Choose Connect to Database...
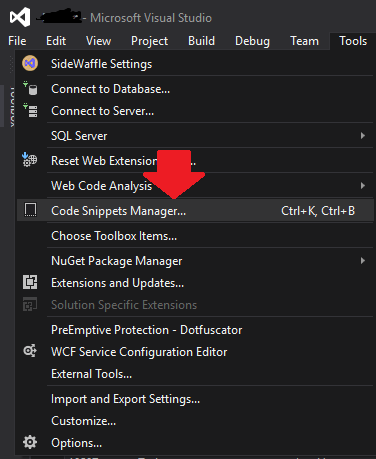 (195, 89)
